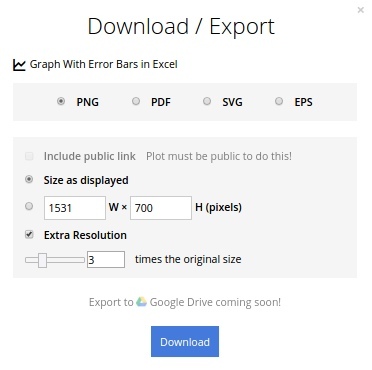Click the Google Drive icon
The width and height of the screenshot is (372, 370).
pyautogui.click(x=141, y=302)
